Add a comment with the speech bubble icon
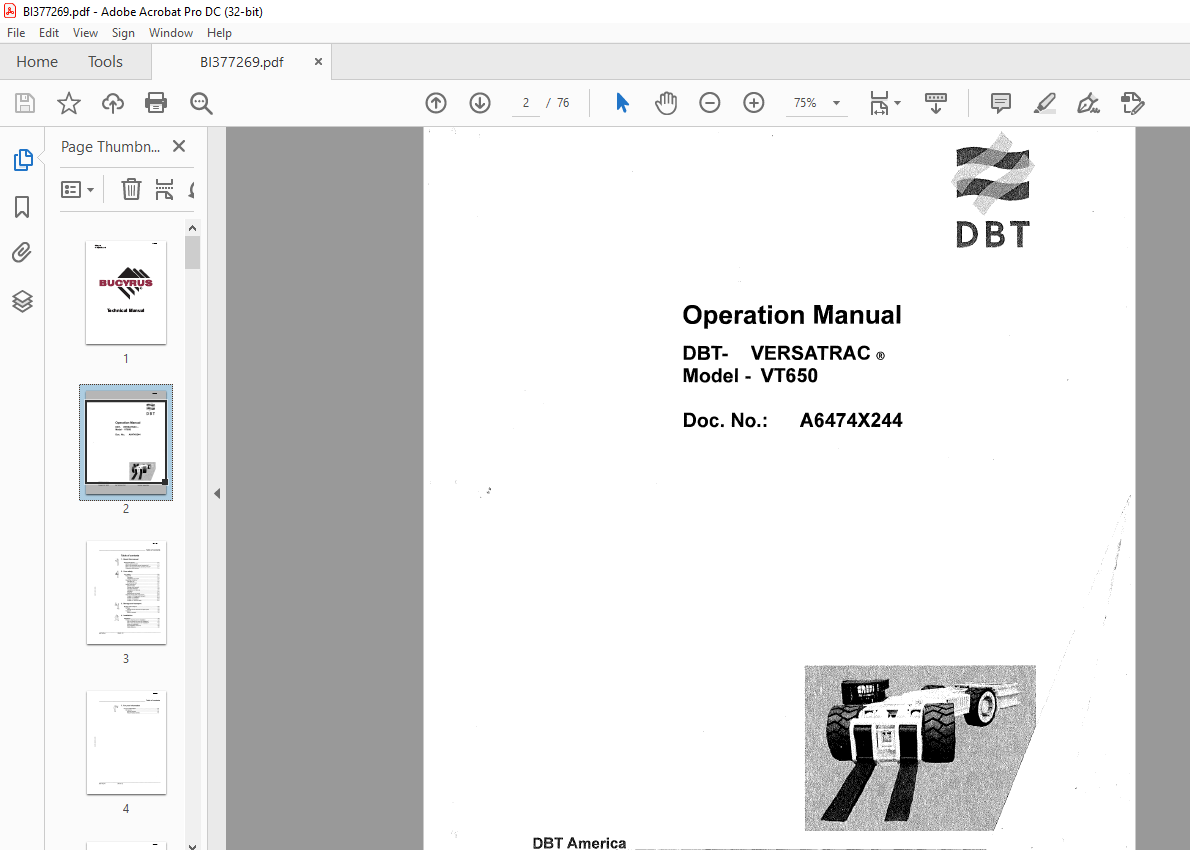 [x=1001, y=103]
